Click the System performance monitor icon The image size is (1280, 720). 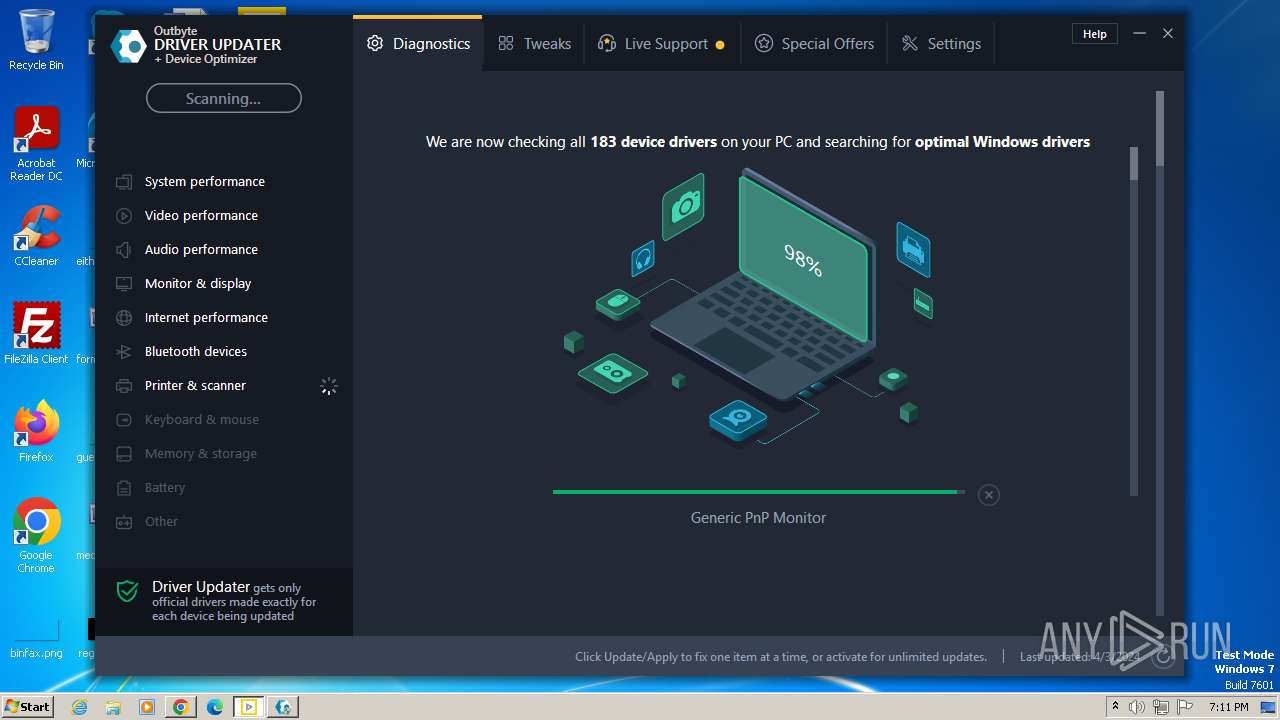[124, 182]
